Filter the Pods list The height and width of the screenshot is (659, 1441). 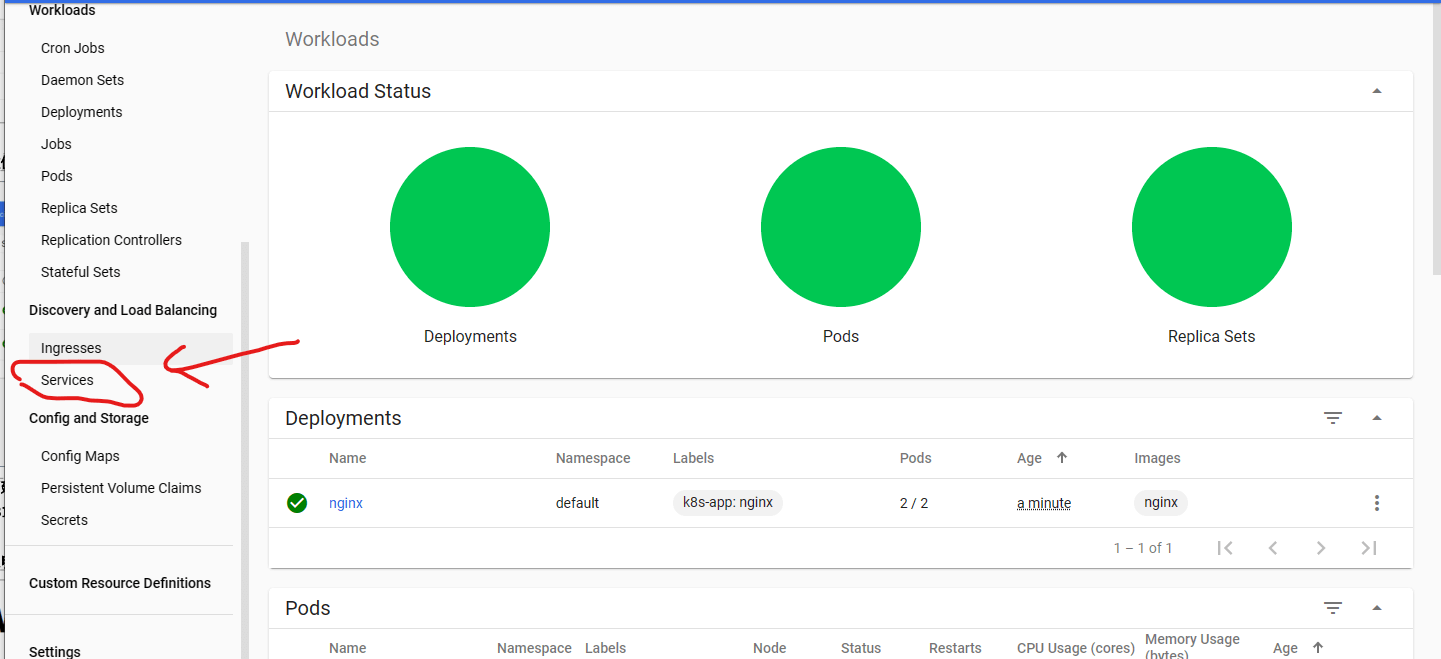click(1333, 608)
